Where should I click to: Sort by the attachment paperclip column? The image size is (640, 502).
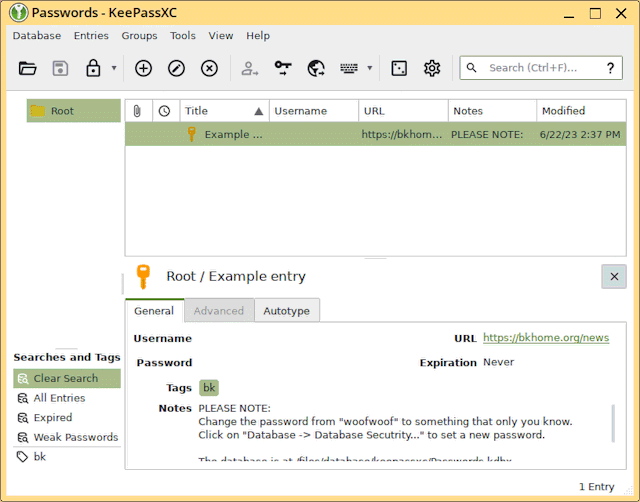click(139, 111)
